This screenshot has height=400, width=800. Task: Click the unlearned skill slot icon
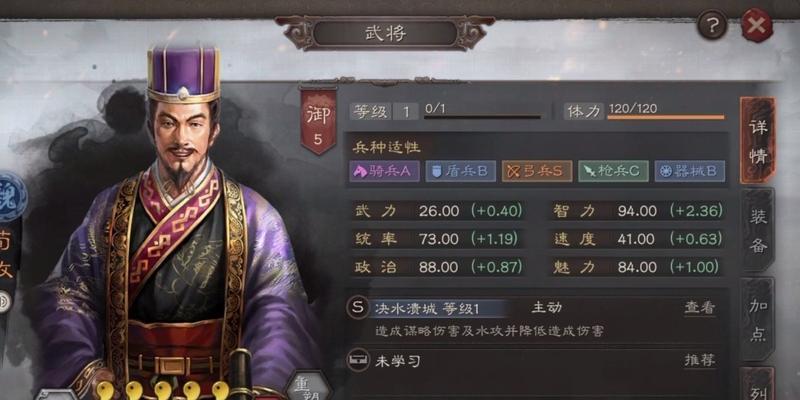[x=357, y=361]
